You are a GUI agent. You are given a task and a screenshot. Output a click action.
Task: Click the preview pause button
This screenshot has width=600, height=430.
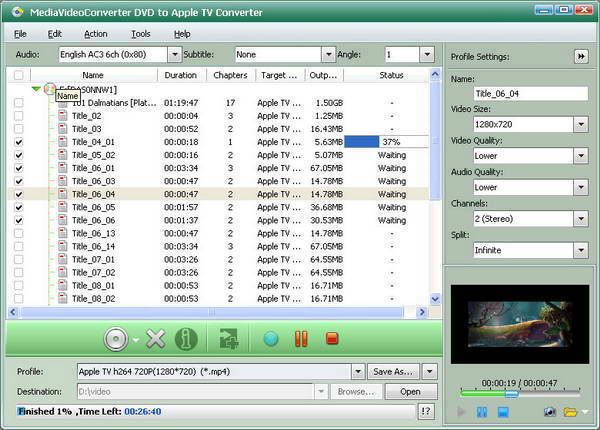(x=482, y=412)
